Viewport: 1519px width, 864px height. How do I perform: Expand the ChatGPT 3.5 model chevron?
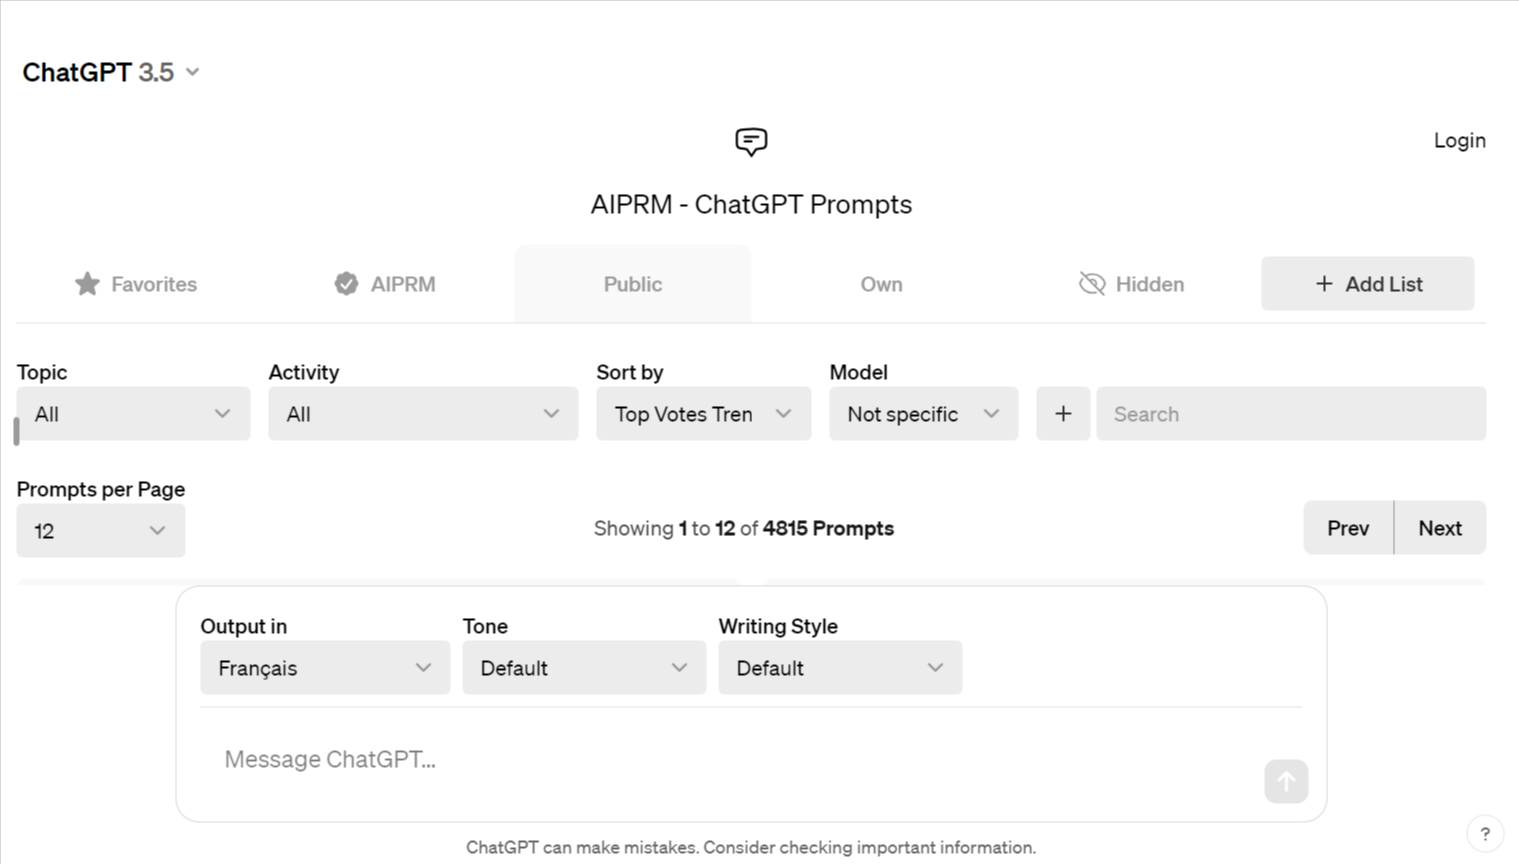click(x=193, y=72)
